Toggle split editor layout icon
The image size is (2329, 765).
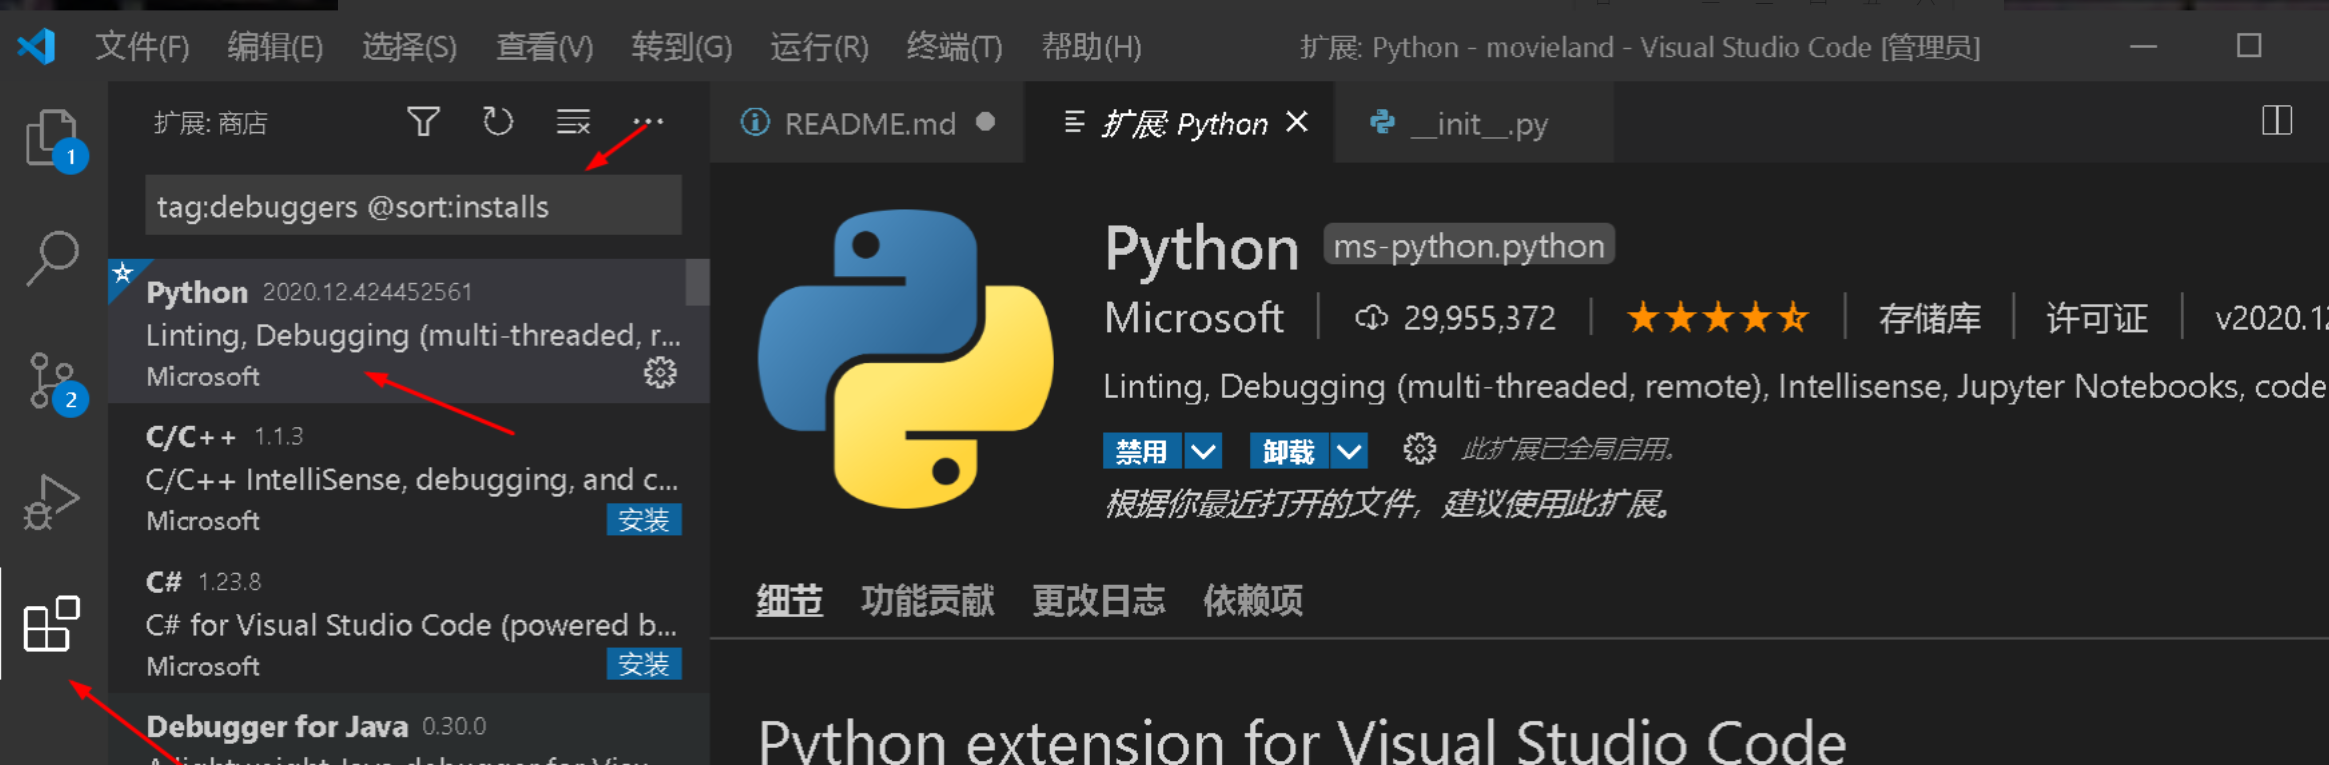pos(2277,121)
